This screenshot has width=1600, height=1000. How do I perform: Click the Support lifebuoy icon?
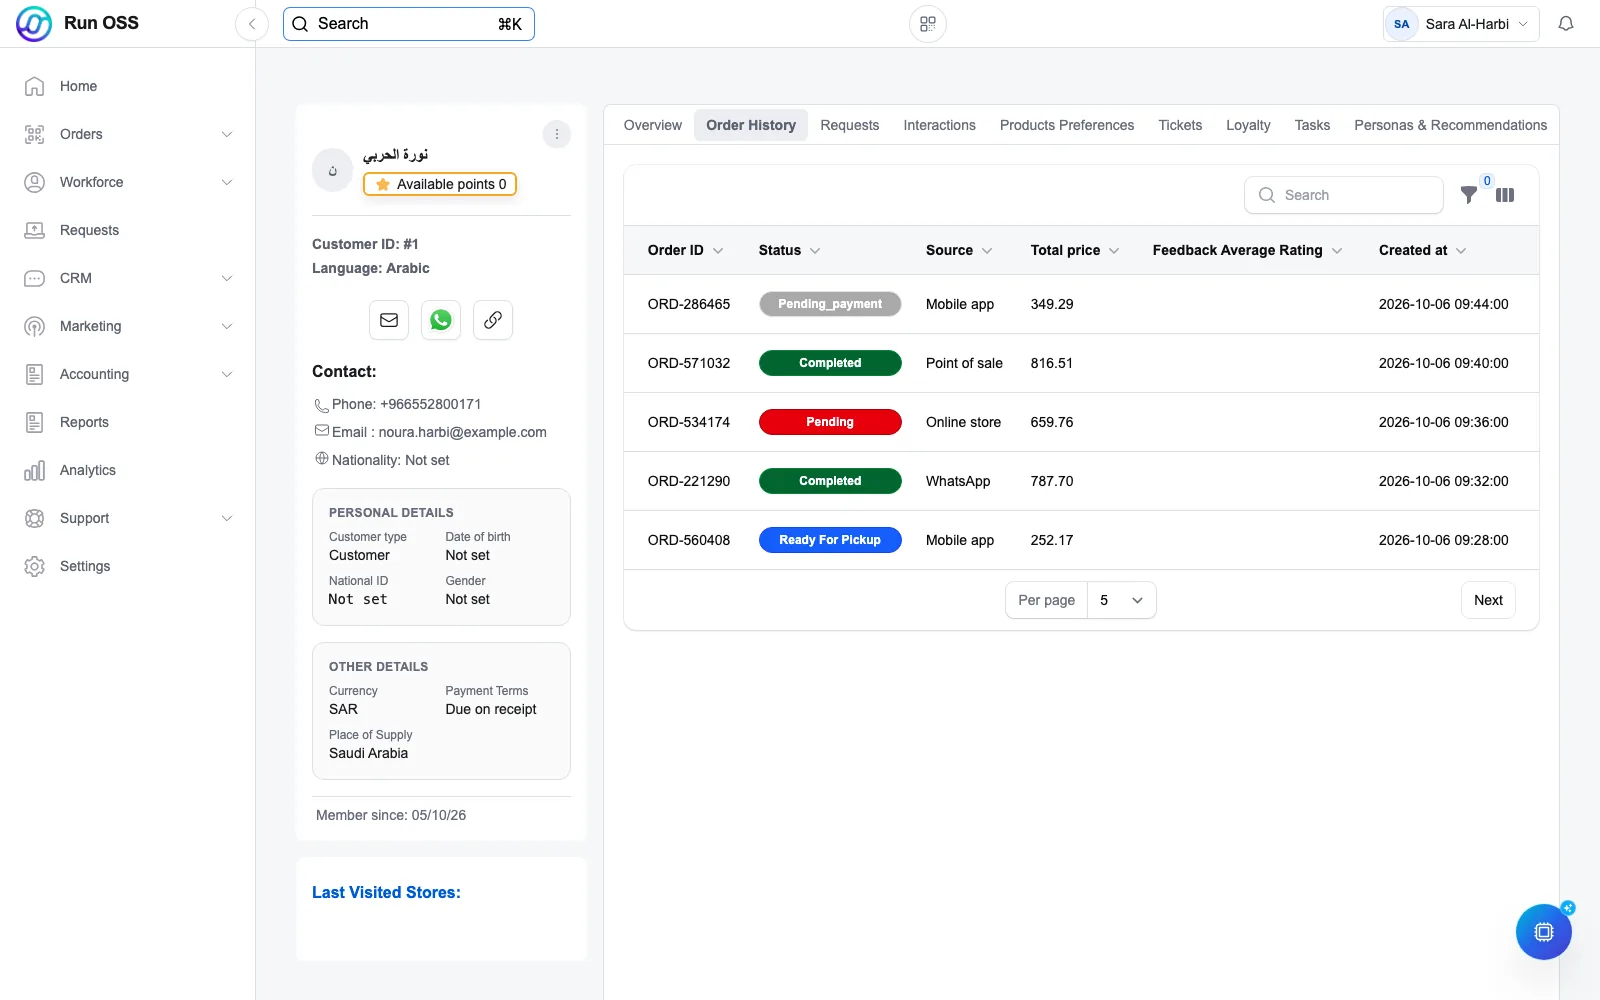click(34, 518)
